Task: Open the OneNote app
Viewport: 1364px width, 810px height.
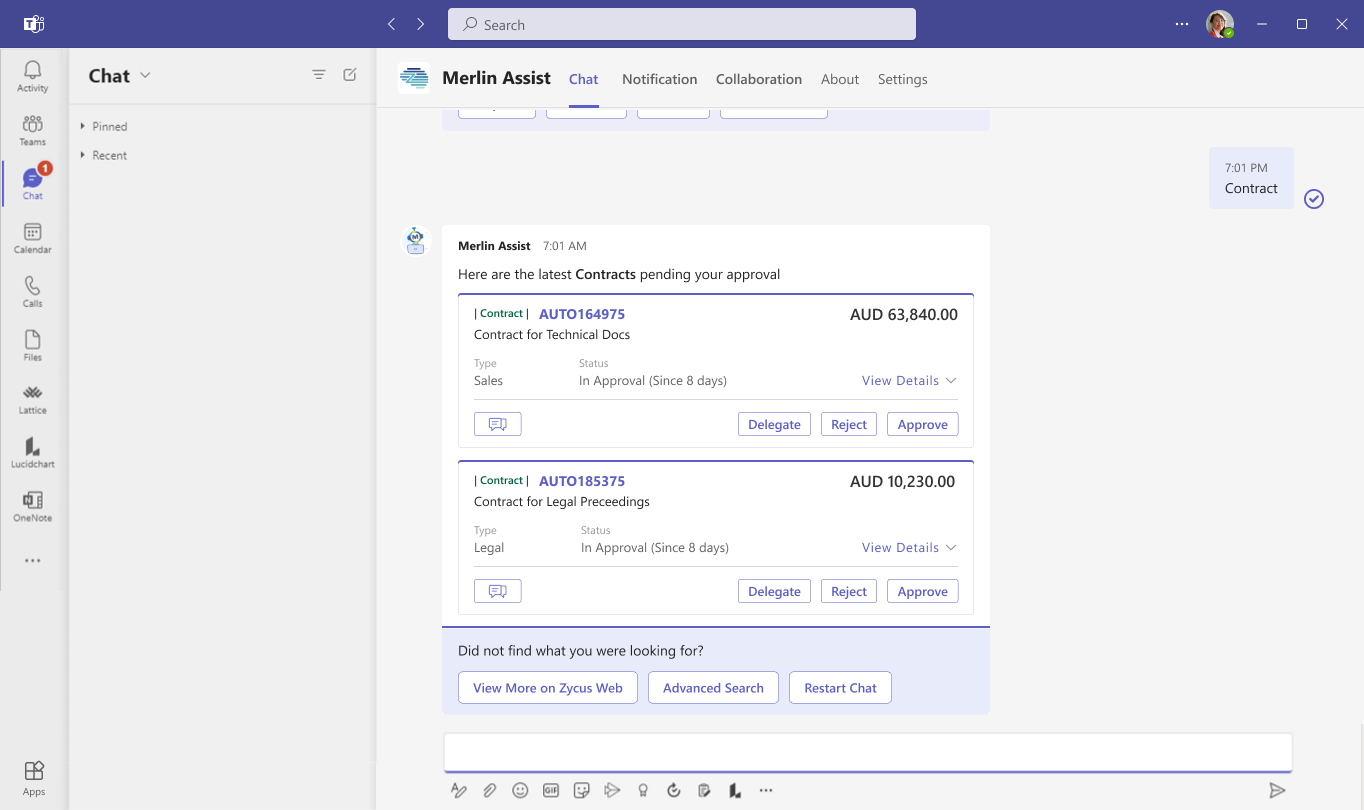Action: 33,506
